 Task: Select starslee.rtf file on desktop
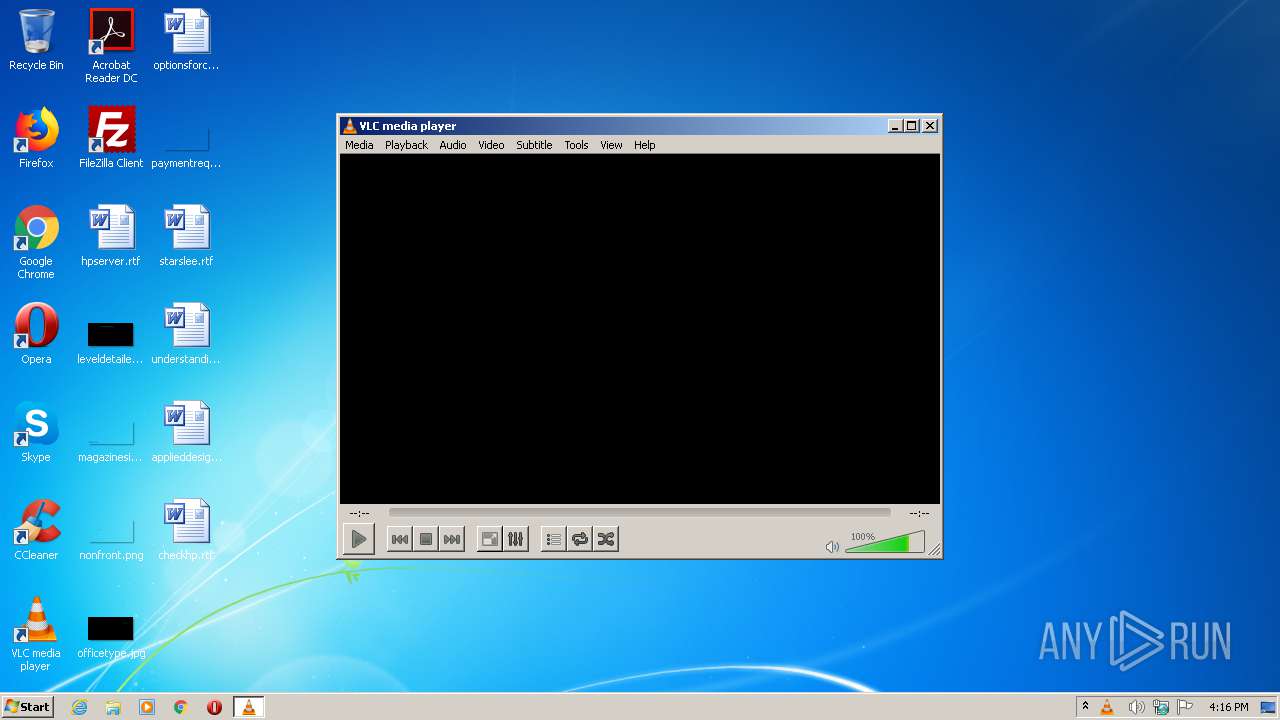point(186,236)
